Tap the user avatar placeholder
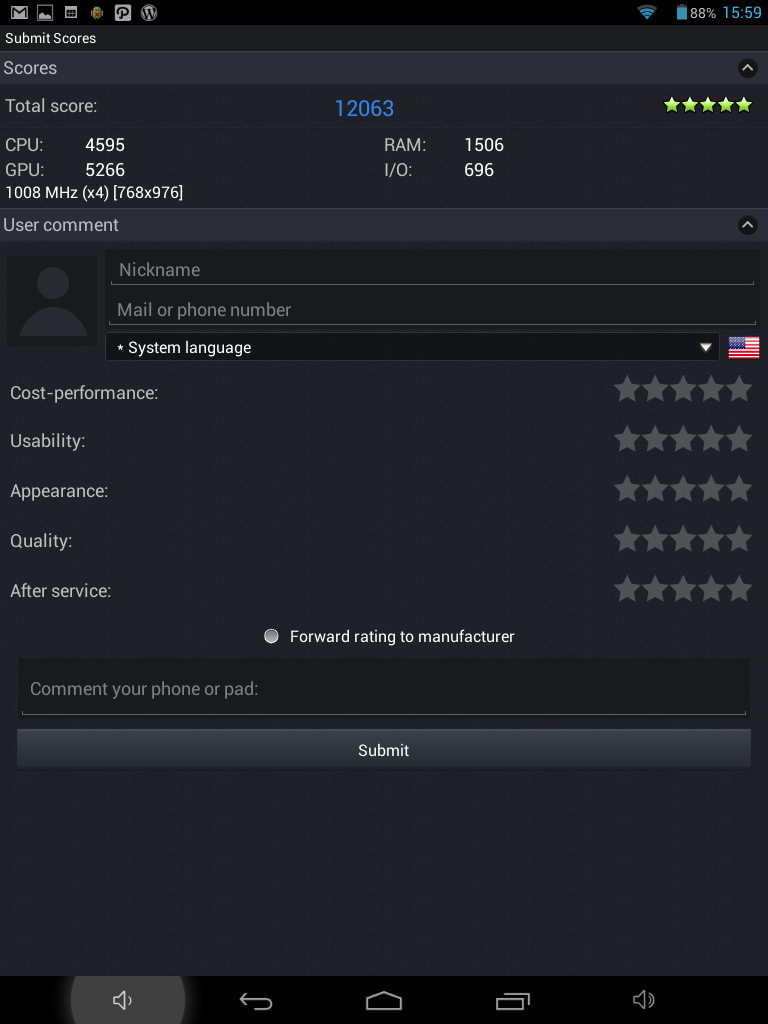 coord(52,301)
